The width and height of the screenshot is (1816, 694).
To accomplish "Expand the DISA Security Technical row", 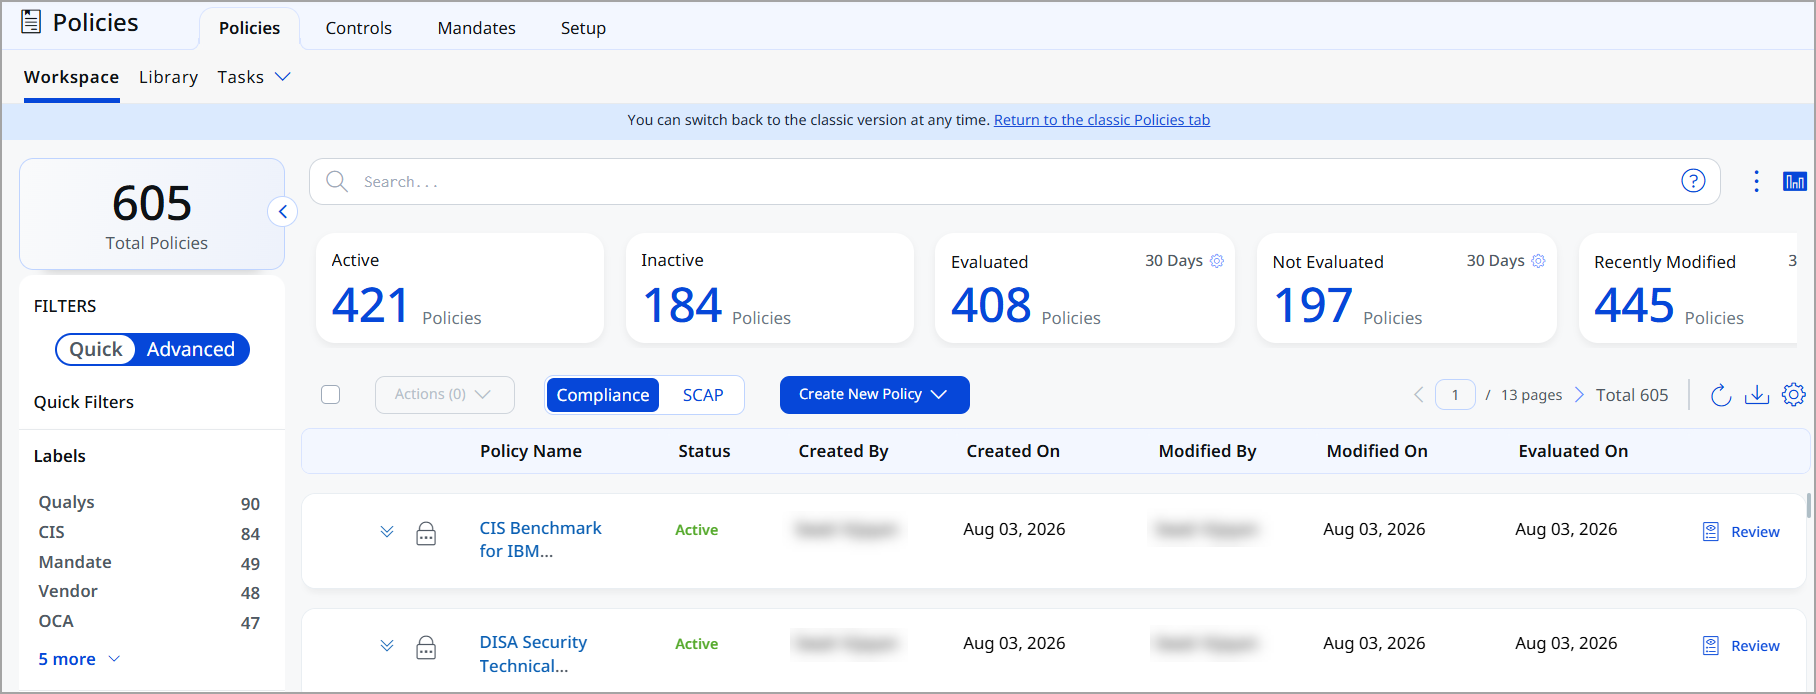I will pos(387,645).
